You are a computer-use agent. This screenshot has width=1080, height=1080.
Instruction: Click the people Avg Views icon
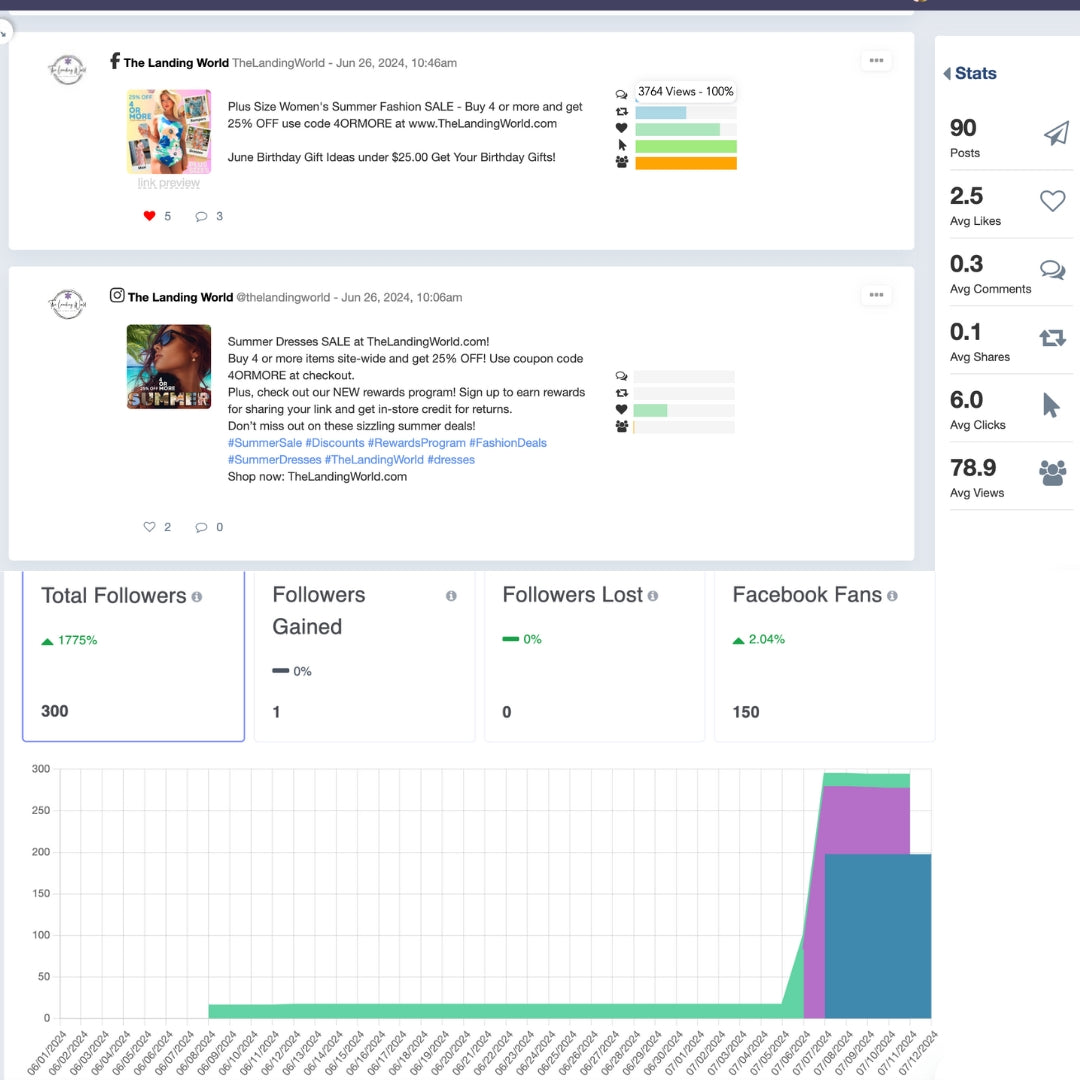[x=1052, y=473]
